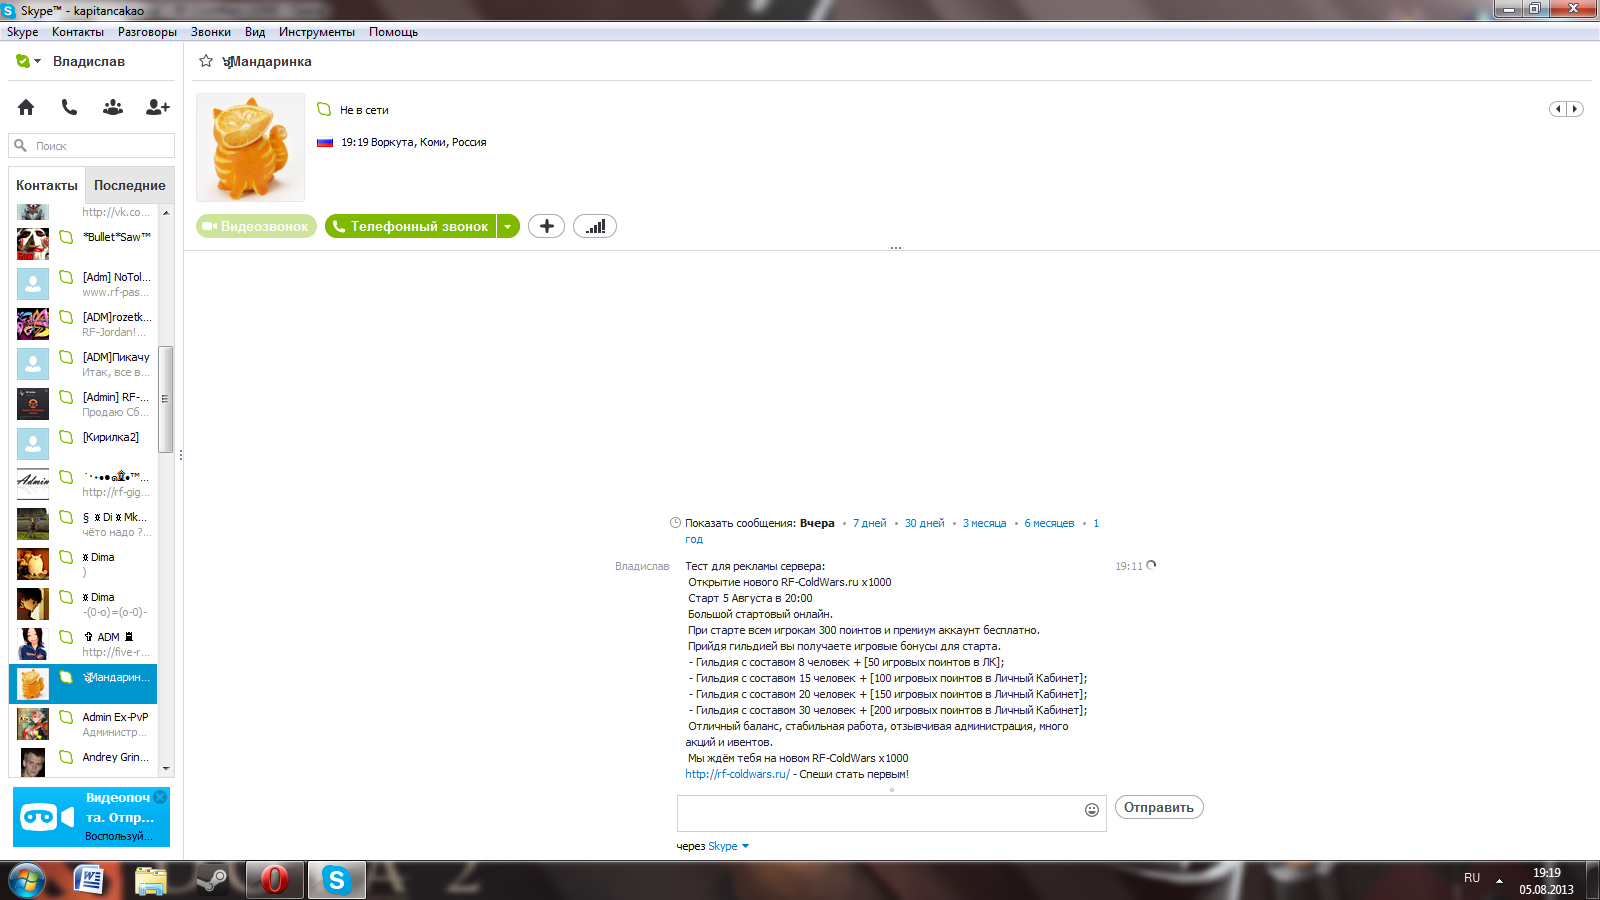Switch to the Контакты tab
The image size is (1600, 900).
tap(47, 185)
